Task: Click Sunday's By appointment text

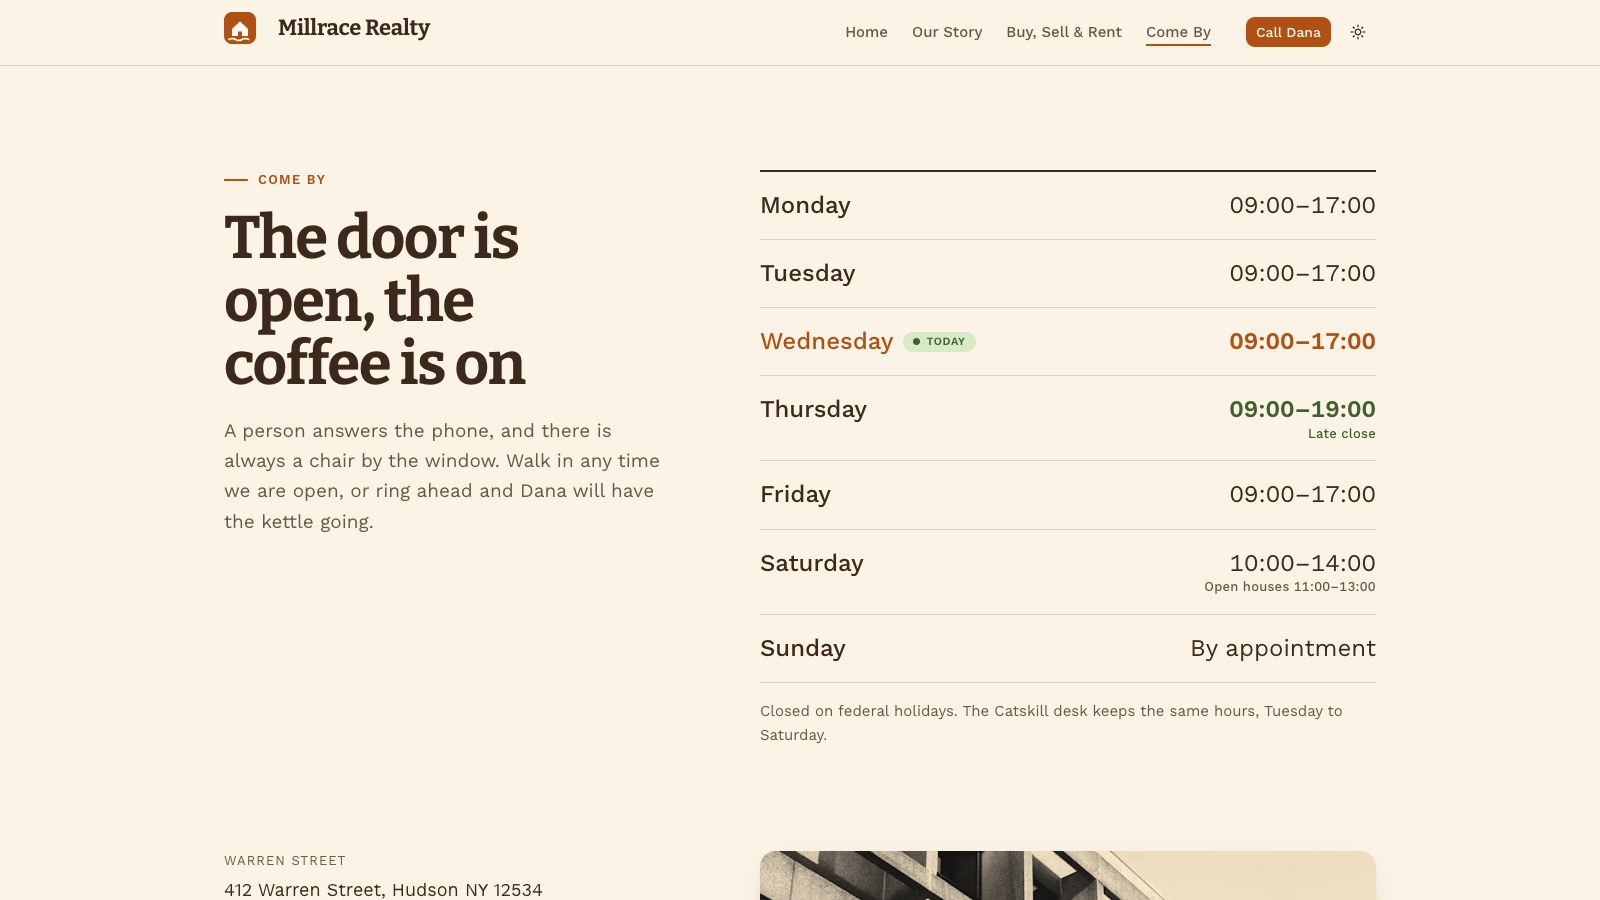Action: pyautogui.click(x=1283, y=648)
